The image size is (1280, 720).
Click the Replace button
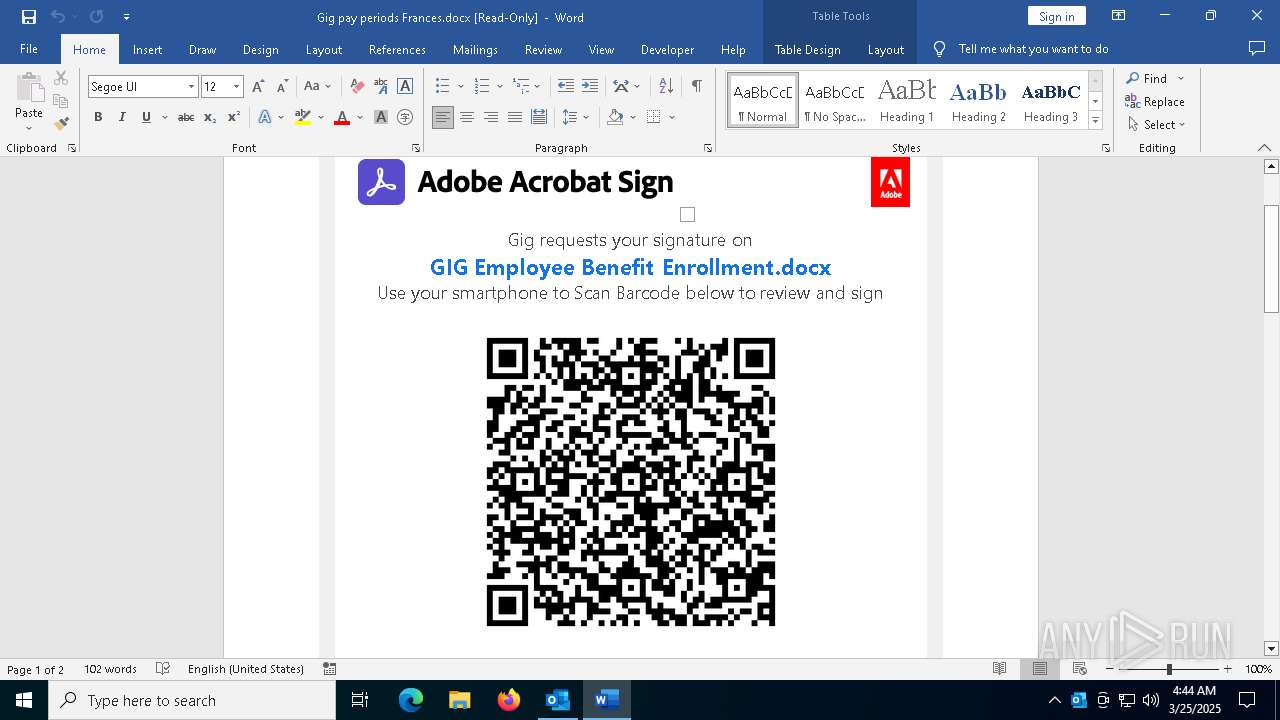click(1155, 102)
